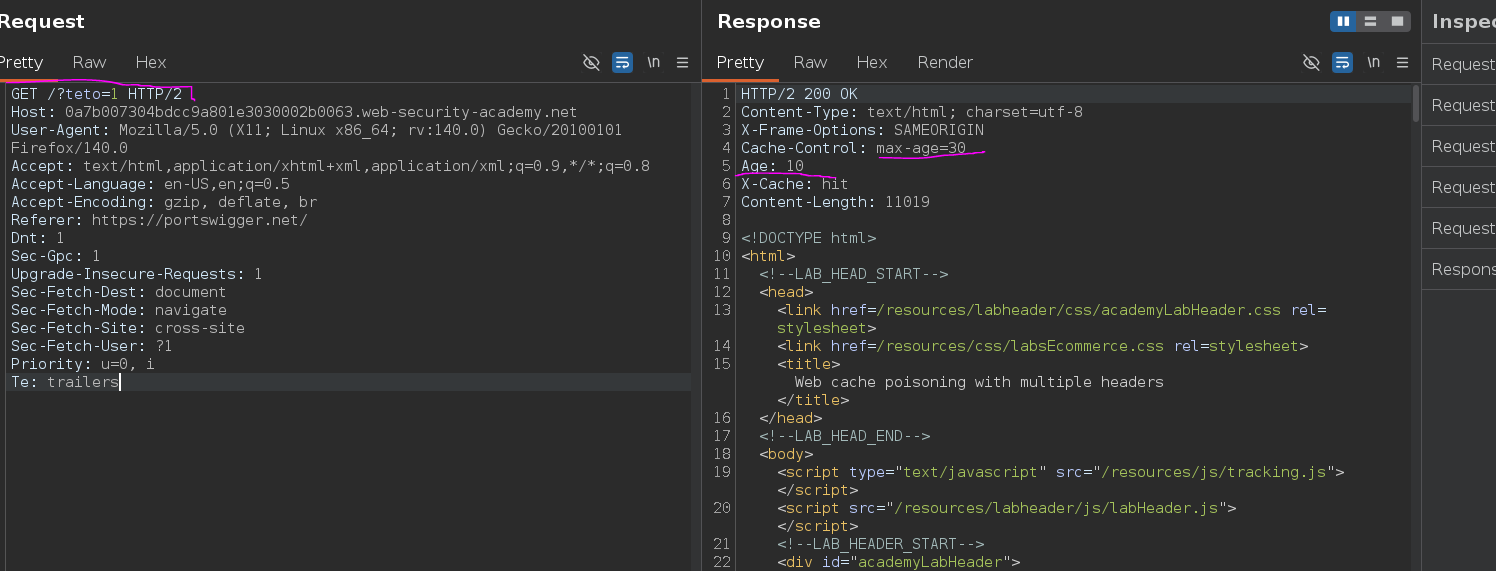This screenshot has height=571, width=1496.
Task: Click the Sec-Gpc: 1 header
Action: [55, 256]
